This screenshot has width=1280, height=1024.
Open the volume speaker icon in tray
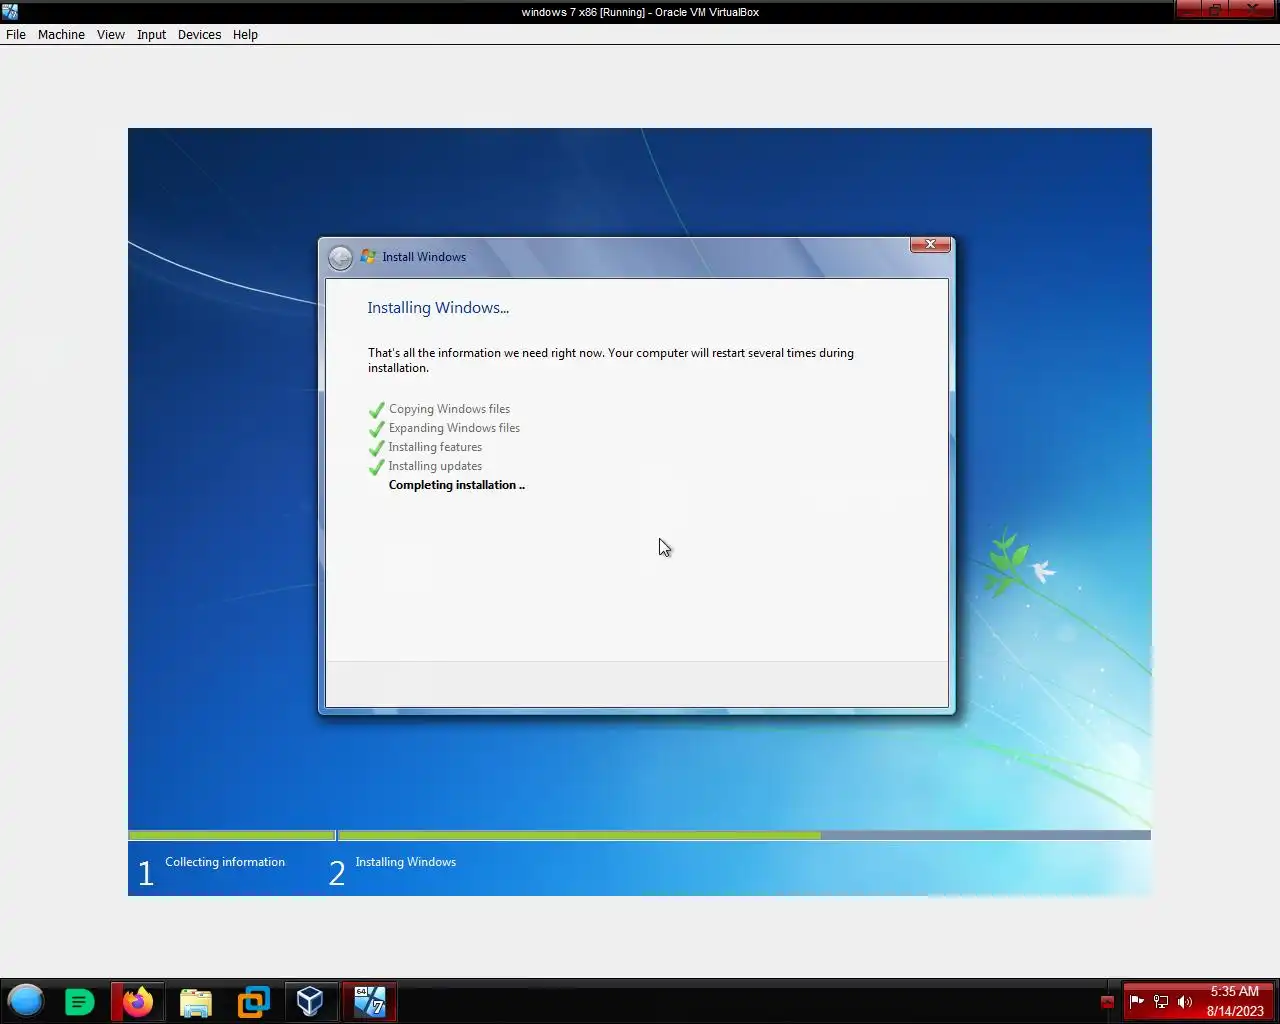click(x=1185, y=1002)
